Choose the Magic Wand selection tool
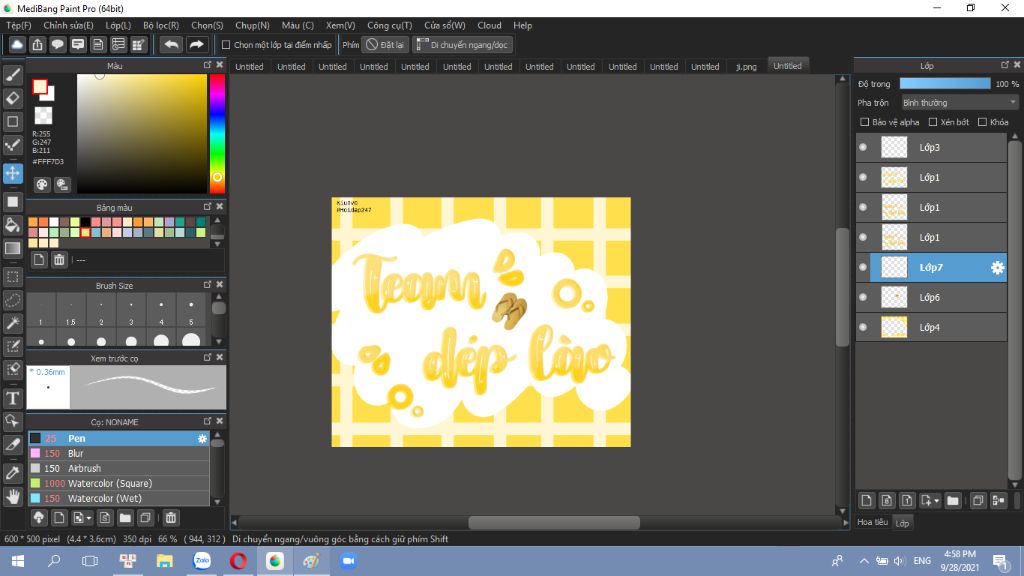 click(13, 323)
